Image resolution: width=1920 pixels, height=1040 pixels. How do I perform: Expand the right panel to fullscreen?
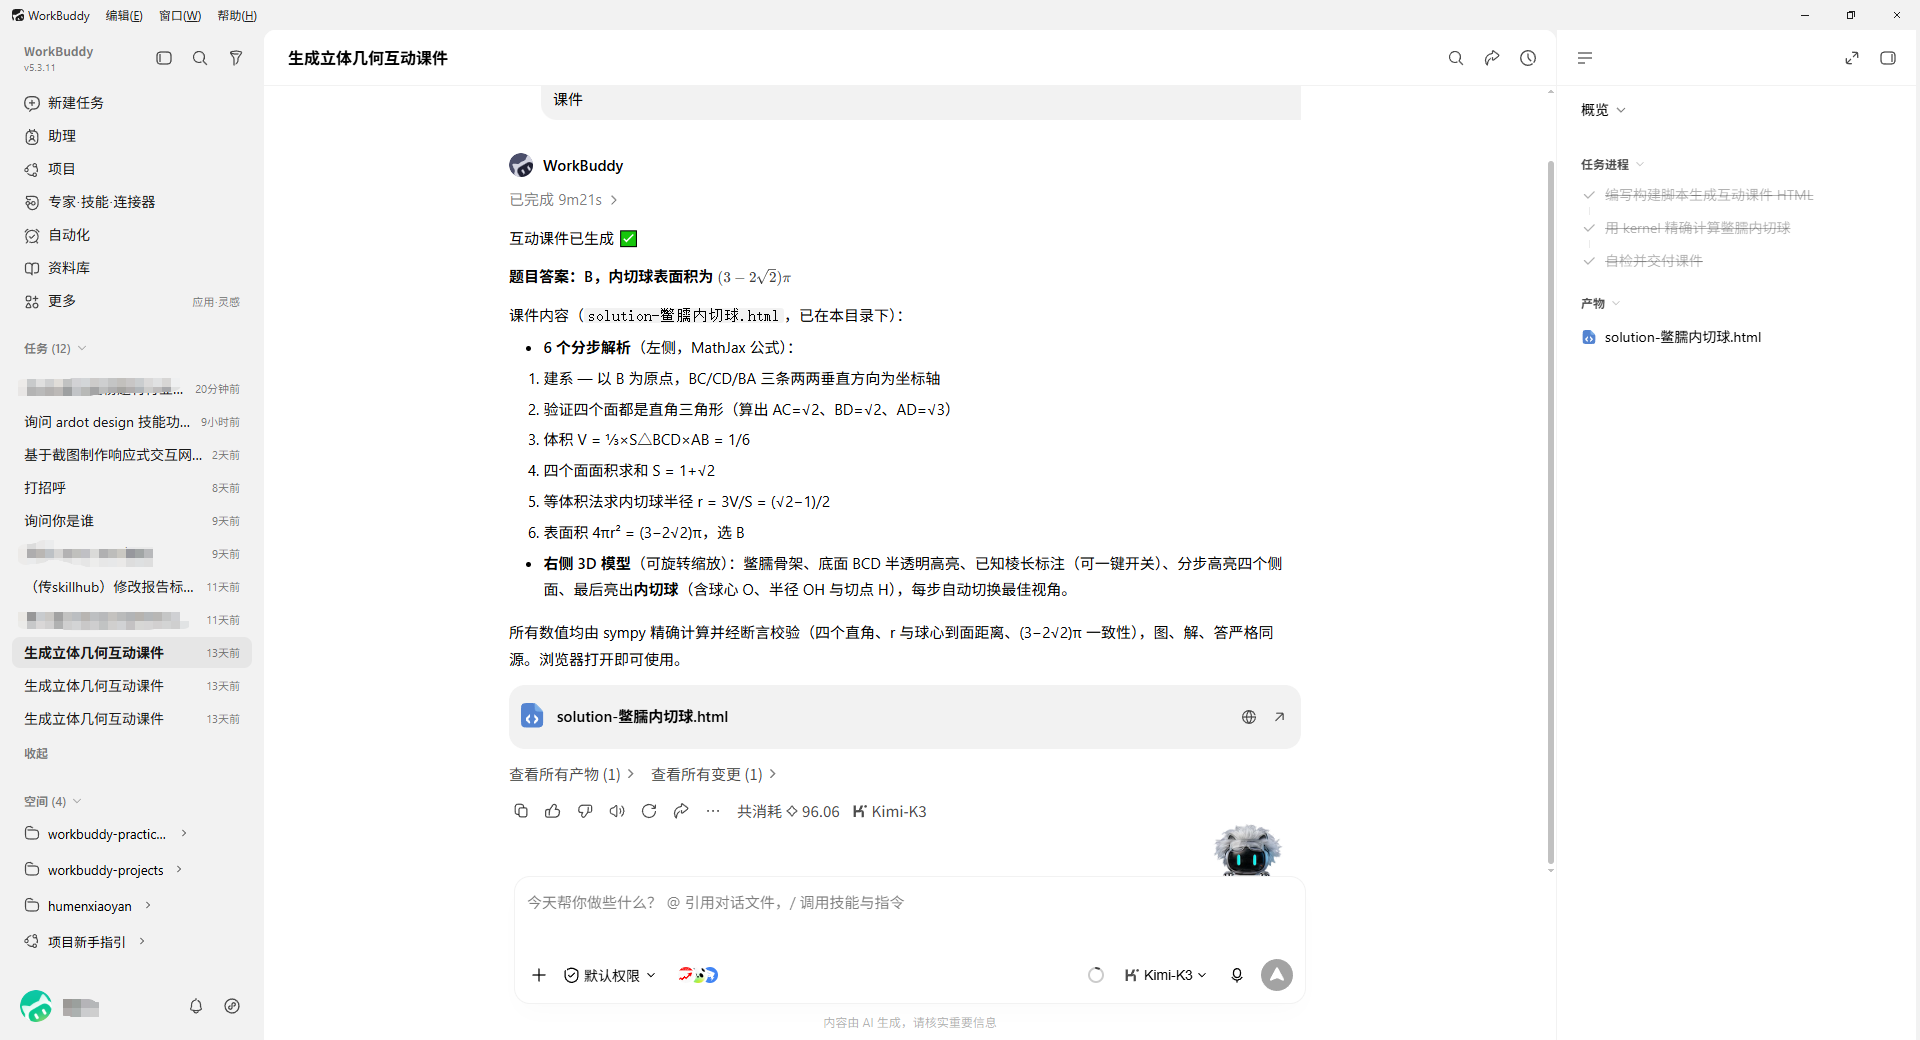[x=1852, y=58]
